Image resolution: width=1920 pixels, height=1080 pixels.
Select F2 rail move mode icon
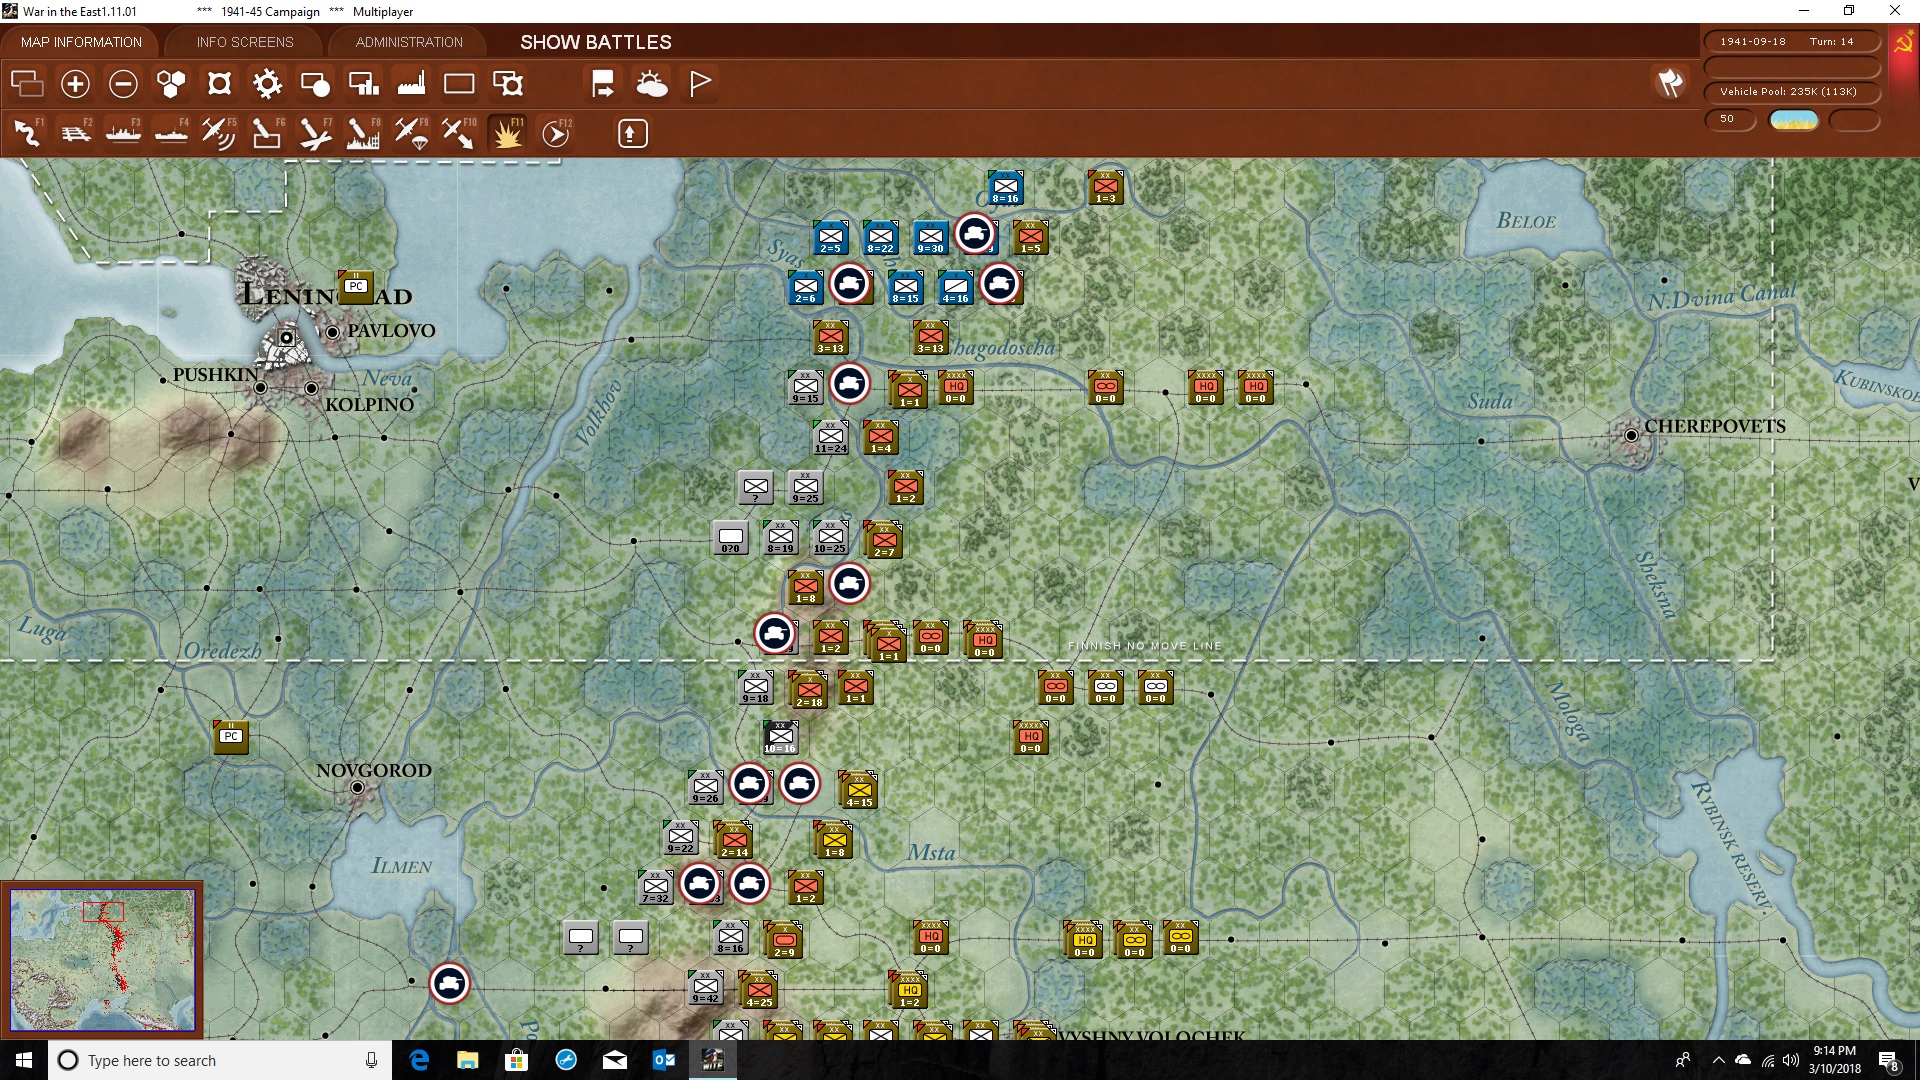click(x=76, y=133)
